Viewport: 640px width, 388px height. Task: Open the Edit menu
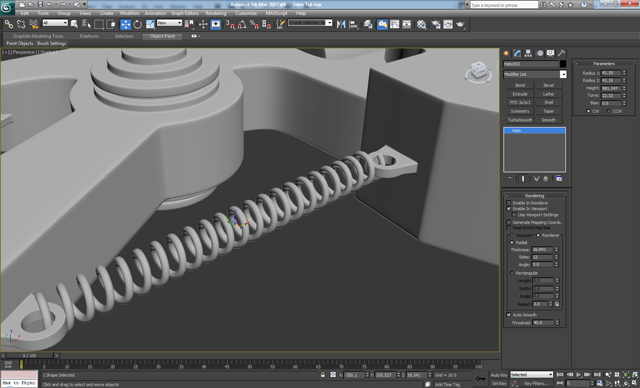(25, 13)
